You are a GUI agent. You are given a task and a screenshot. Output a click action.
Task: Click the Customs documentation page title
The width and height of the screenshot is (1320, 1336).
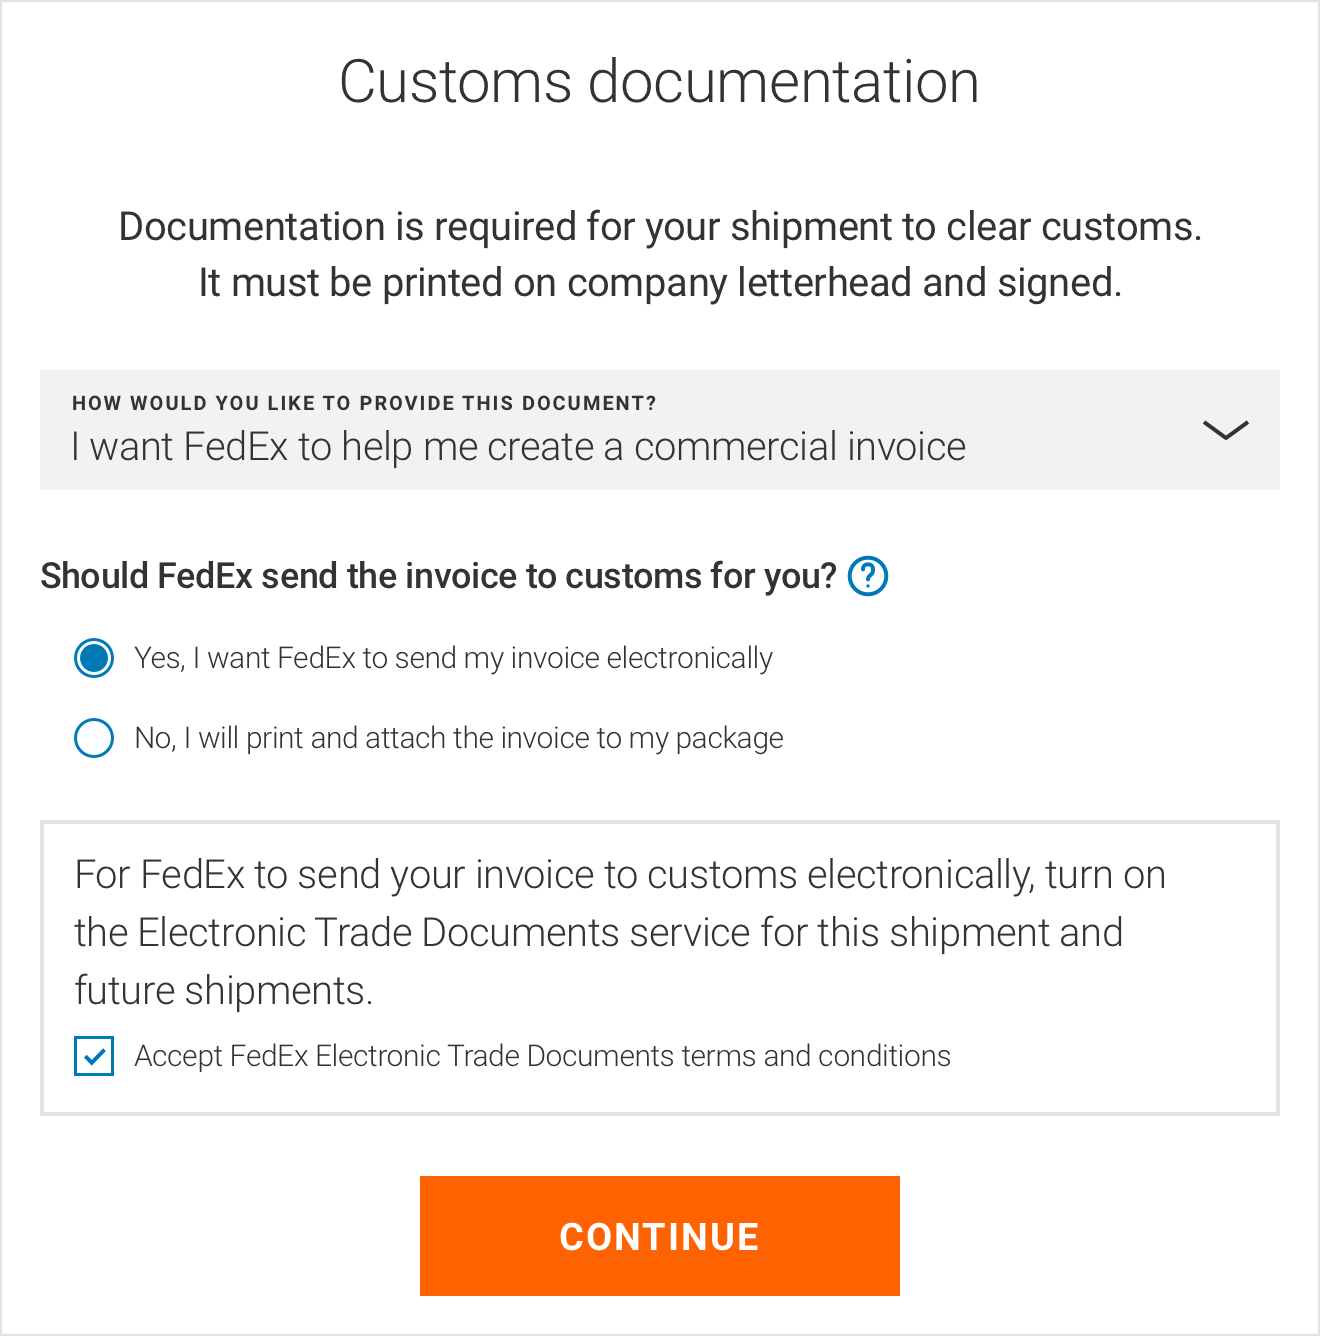tap(660, 82)
